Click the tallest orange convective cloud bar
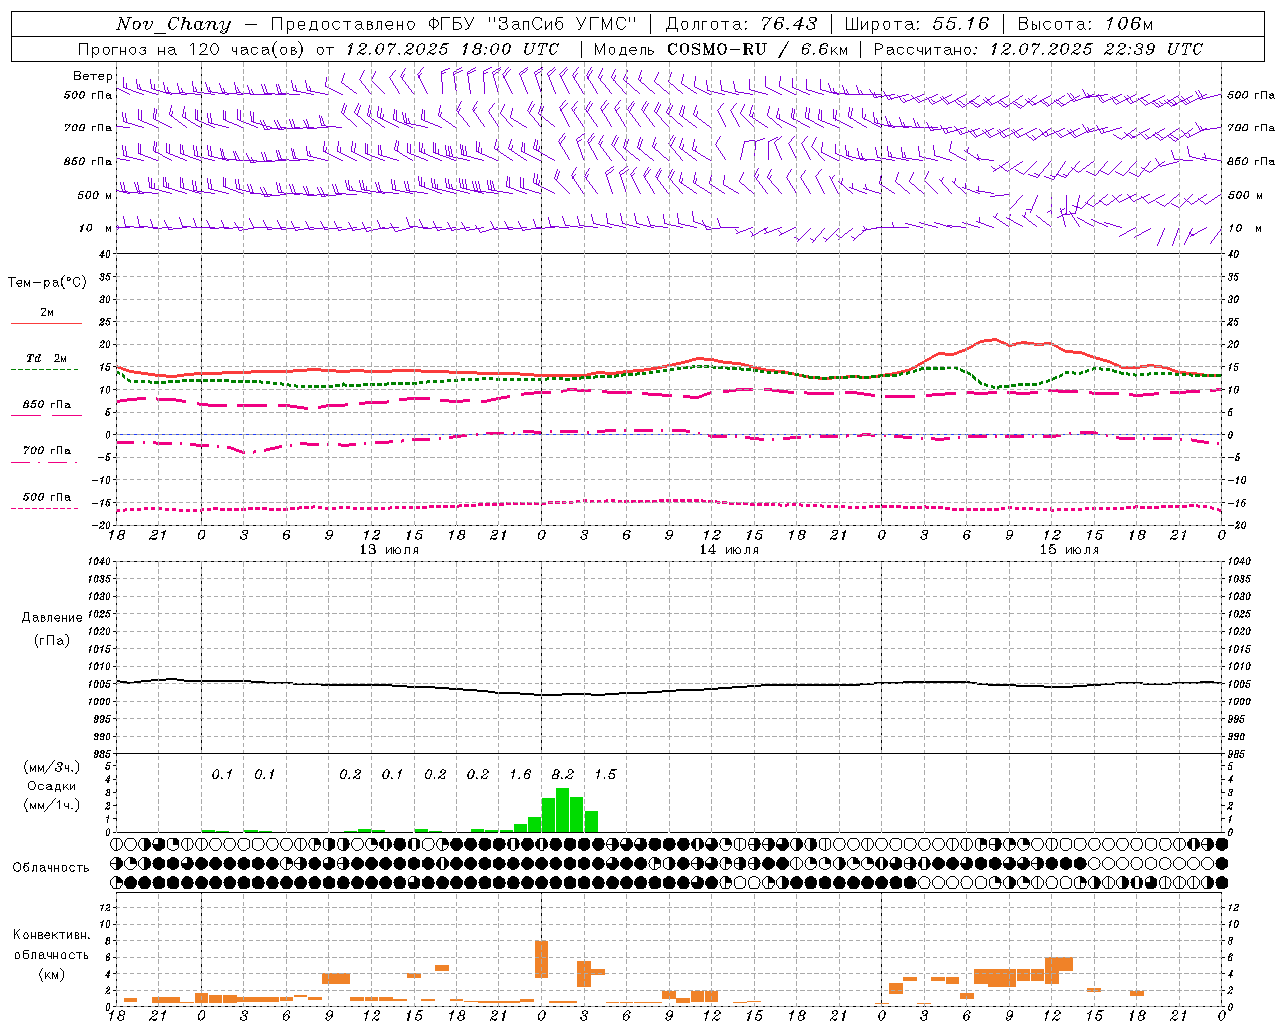 click(x=542, y=960)
